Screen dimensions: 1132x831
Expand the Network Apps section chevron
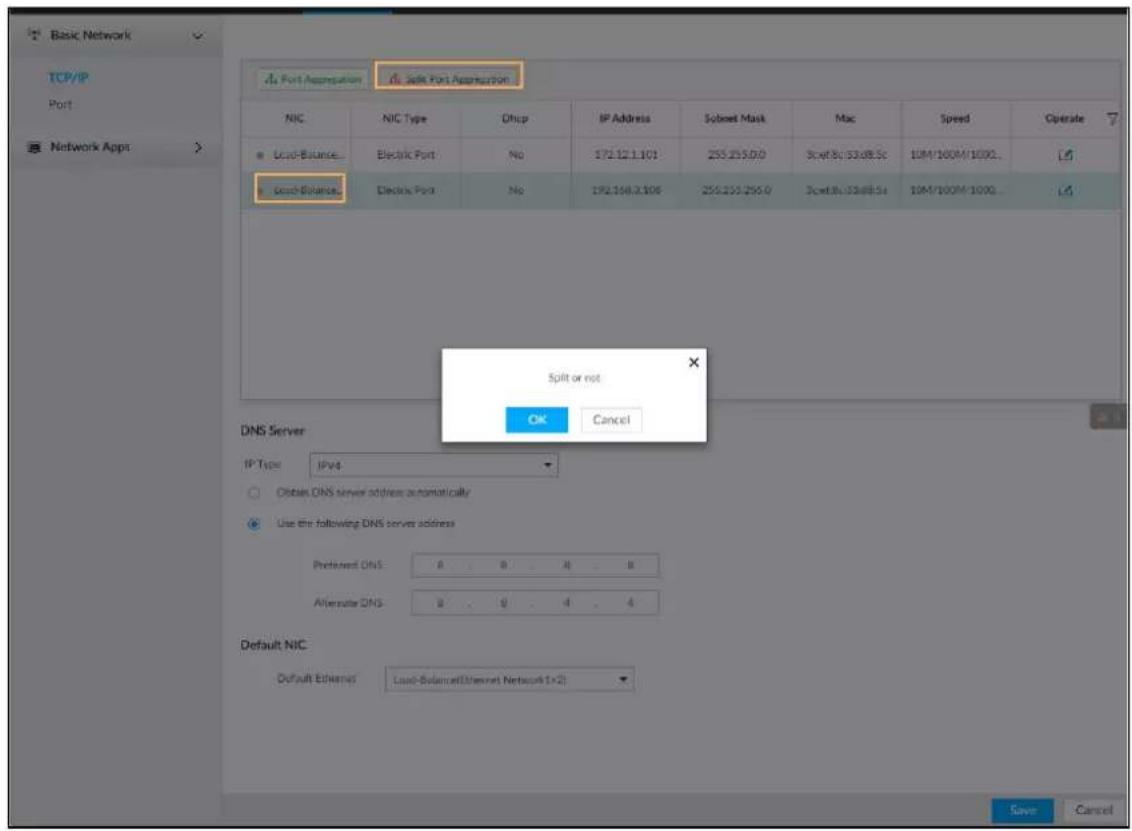pyautogui.click(x=198, y=147)
